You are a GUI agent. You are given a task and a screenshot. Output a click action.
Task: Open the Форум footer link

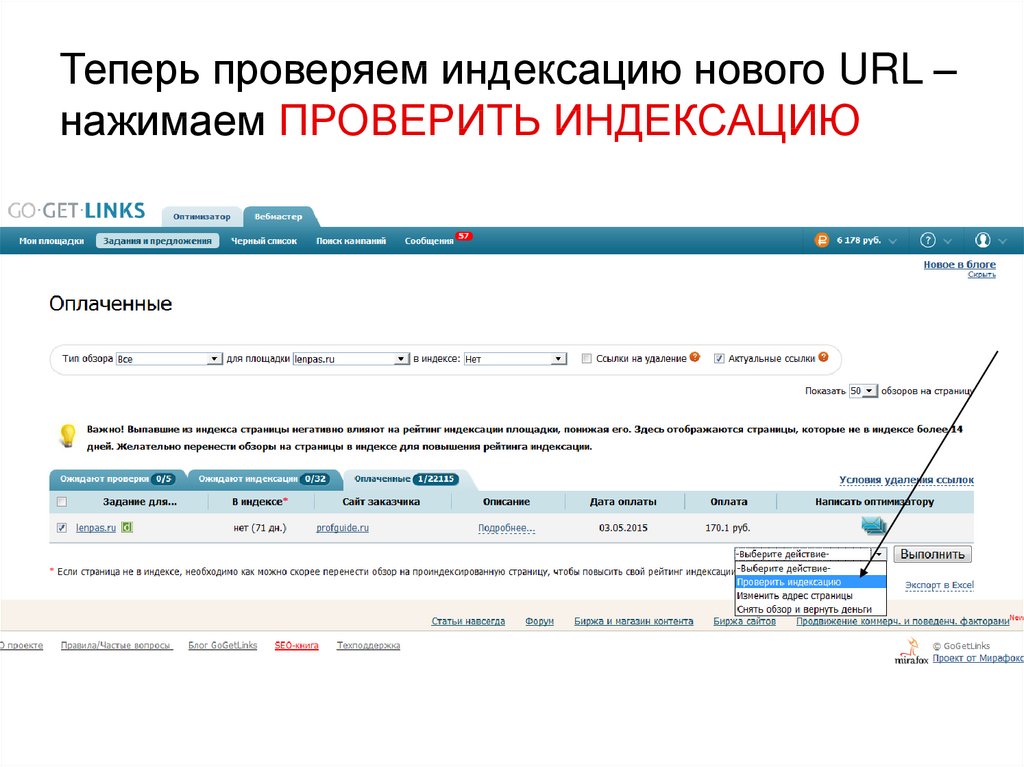pos(539,621)
